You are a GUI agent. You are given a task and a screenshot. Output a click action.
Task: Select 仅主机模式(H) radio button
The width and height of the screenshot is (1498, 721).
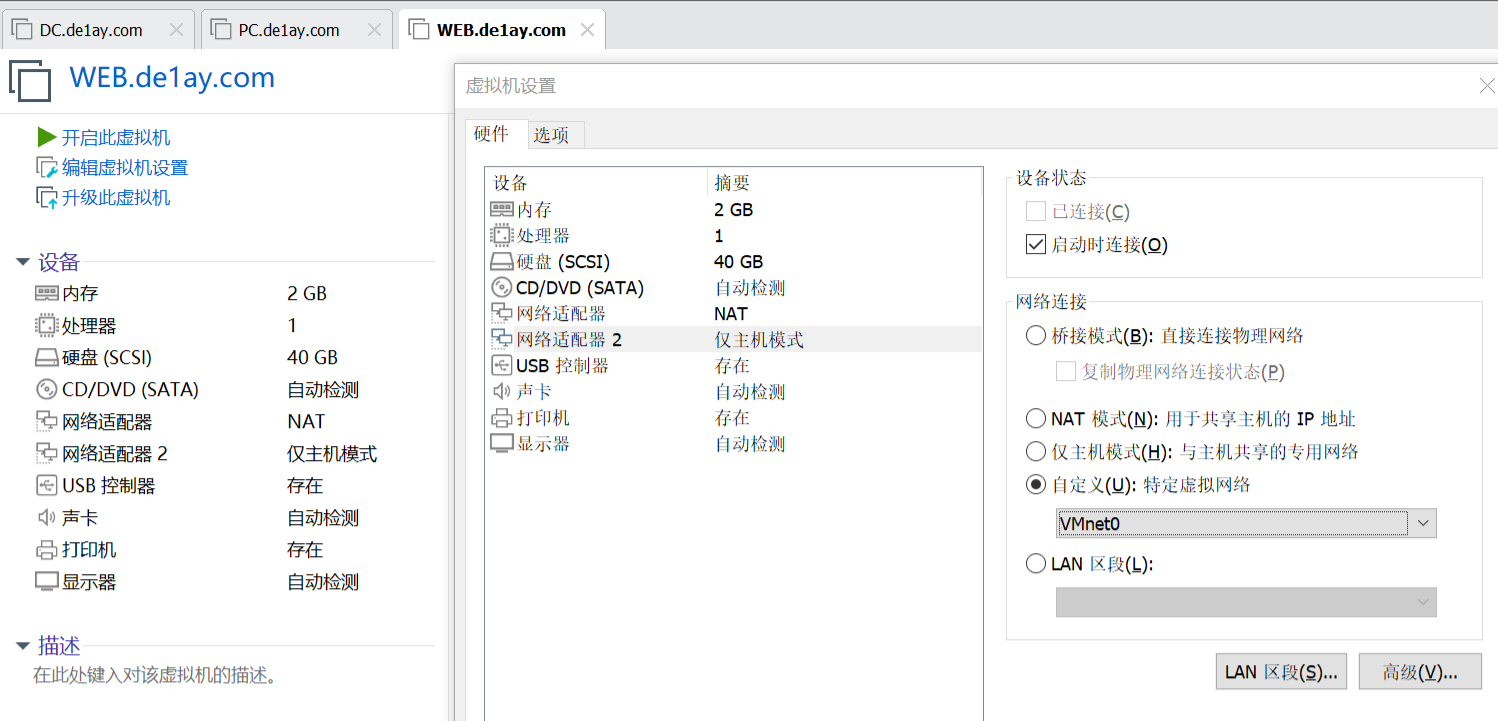(x=1036, y=452)
